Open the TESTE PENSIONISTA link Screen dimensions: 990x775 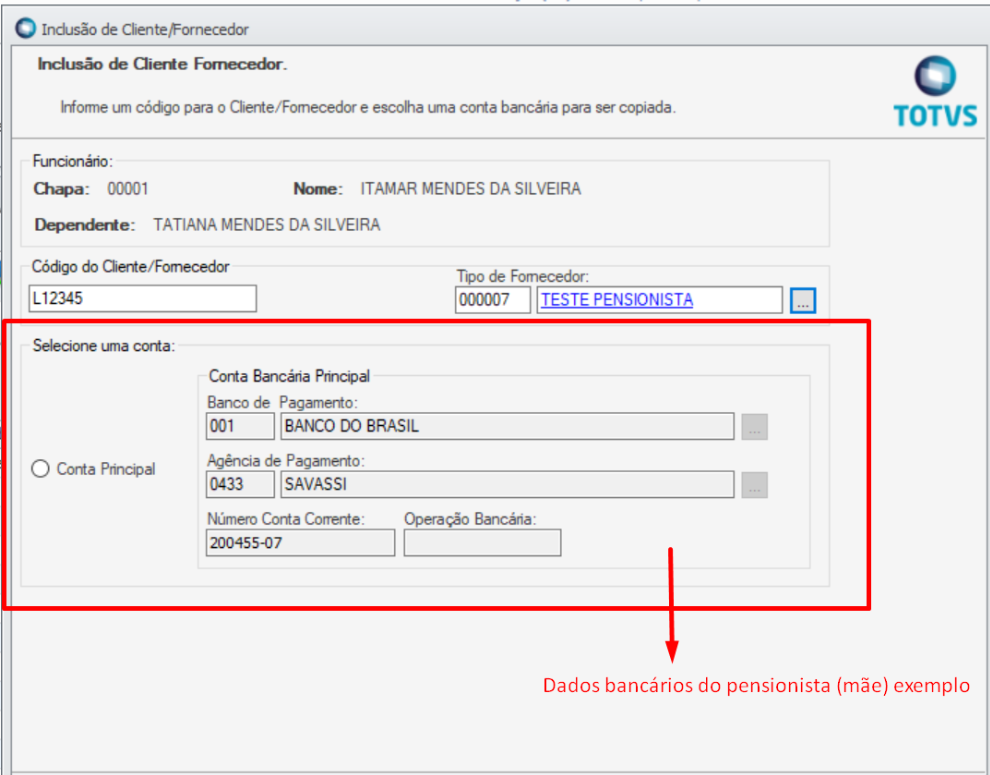click(617, 299)
